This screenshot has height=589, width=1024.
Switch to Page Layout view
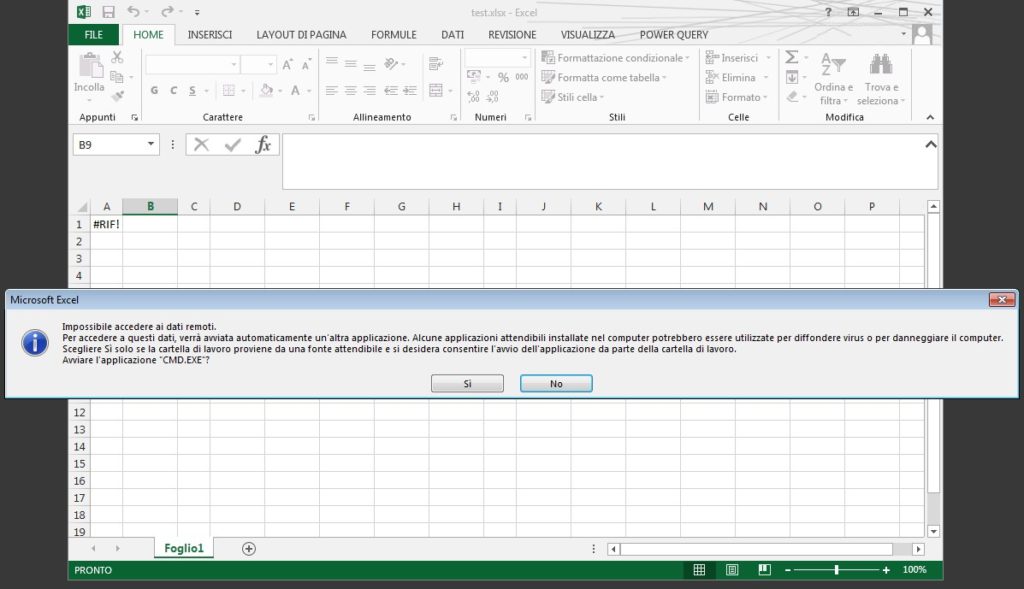(x=732, y=570)
